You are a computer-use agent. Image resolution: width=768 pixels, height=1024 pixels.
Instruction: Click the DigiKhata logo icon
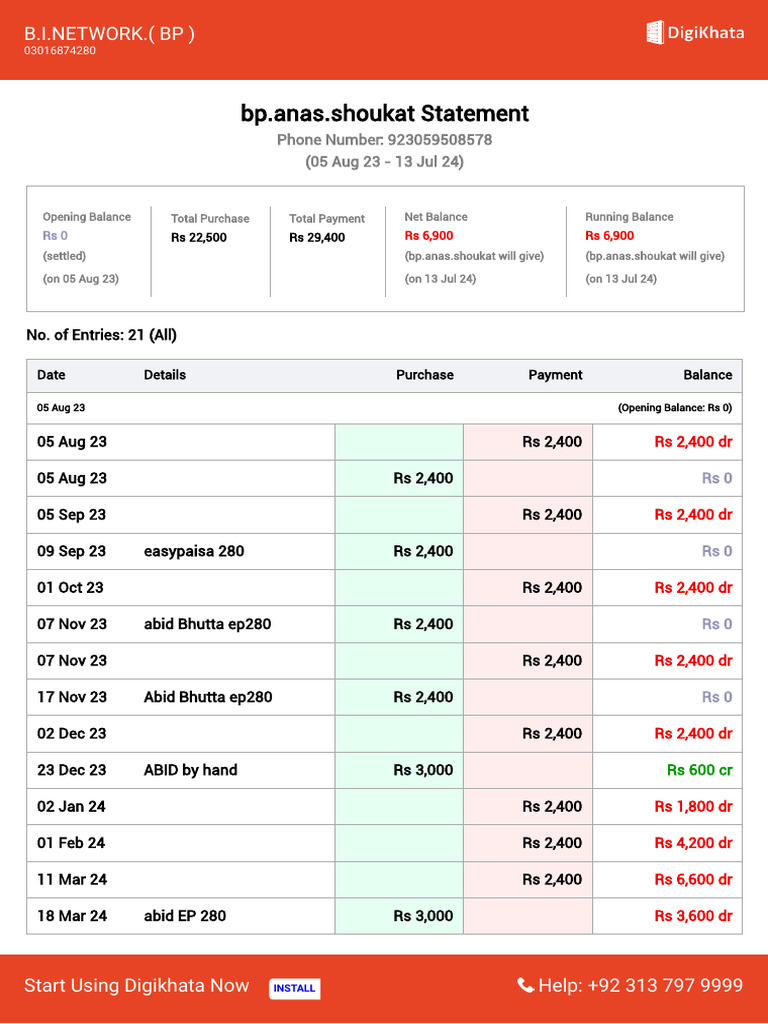[656, 32]
